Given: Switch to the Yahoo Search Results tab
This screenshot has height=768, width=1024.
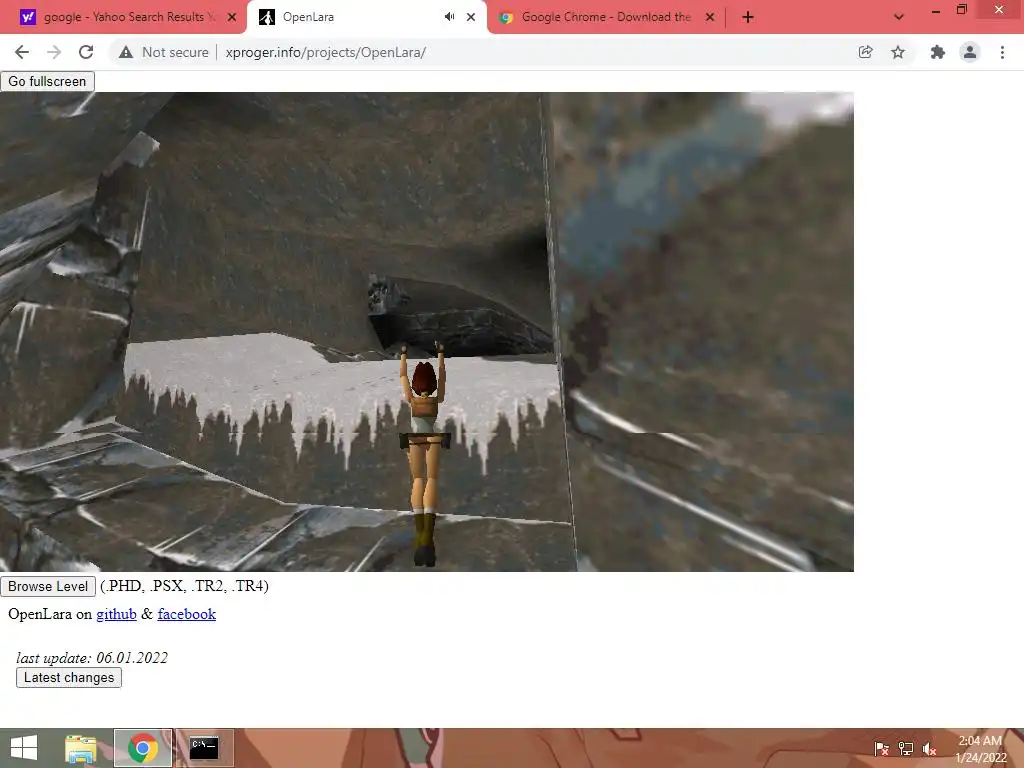Looking at the screenshot, I should click(123, 17).
